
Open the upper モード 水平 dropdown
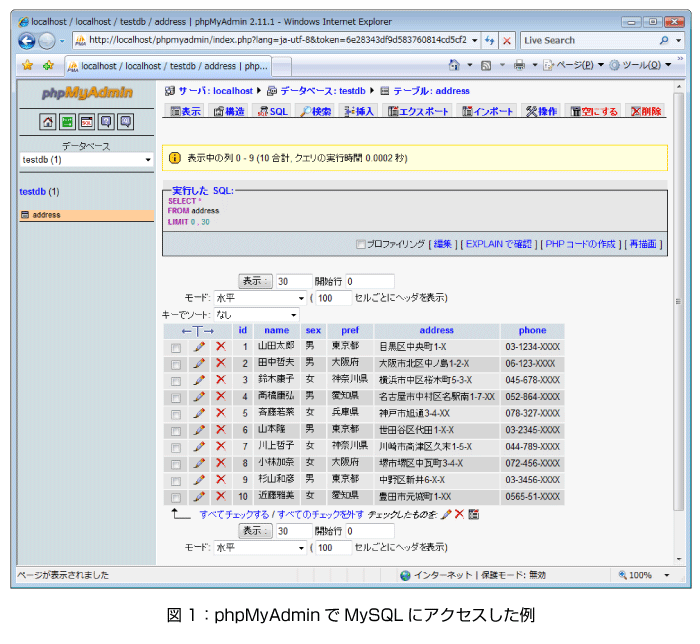click(260, 298)
